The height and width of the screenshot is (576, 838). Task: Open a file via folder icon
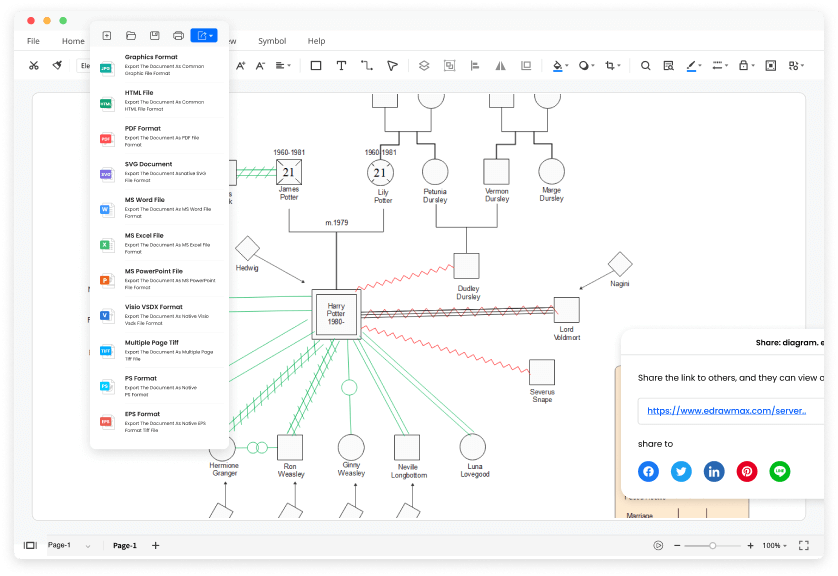pos(131,36)
